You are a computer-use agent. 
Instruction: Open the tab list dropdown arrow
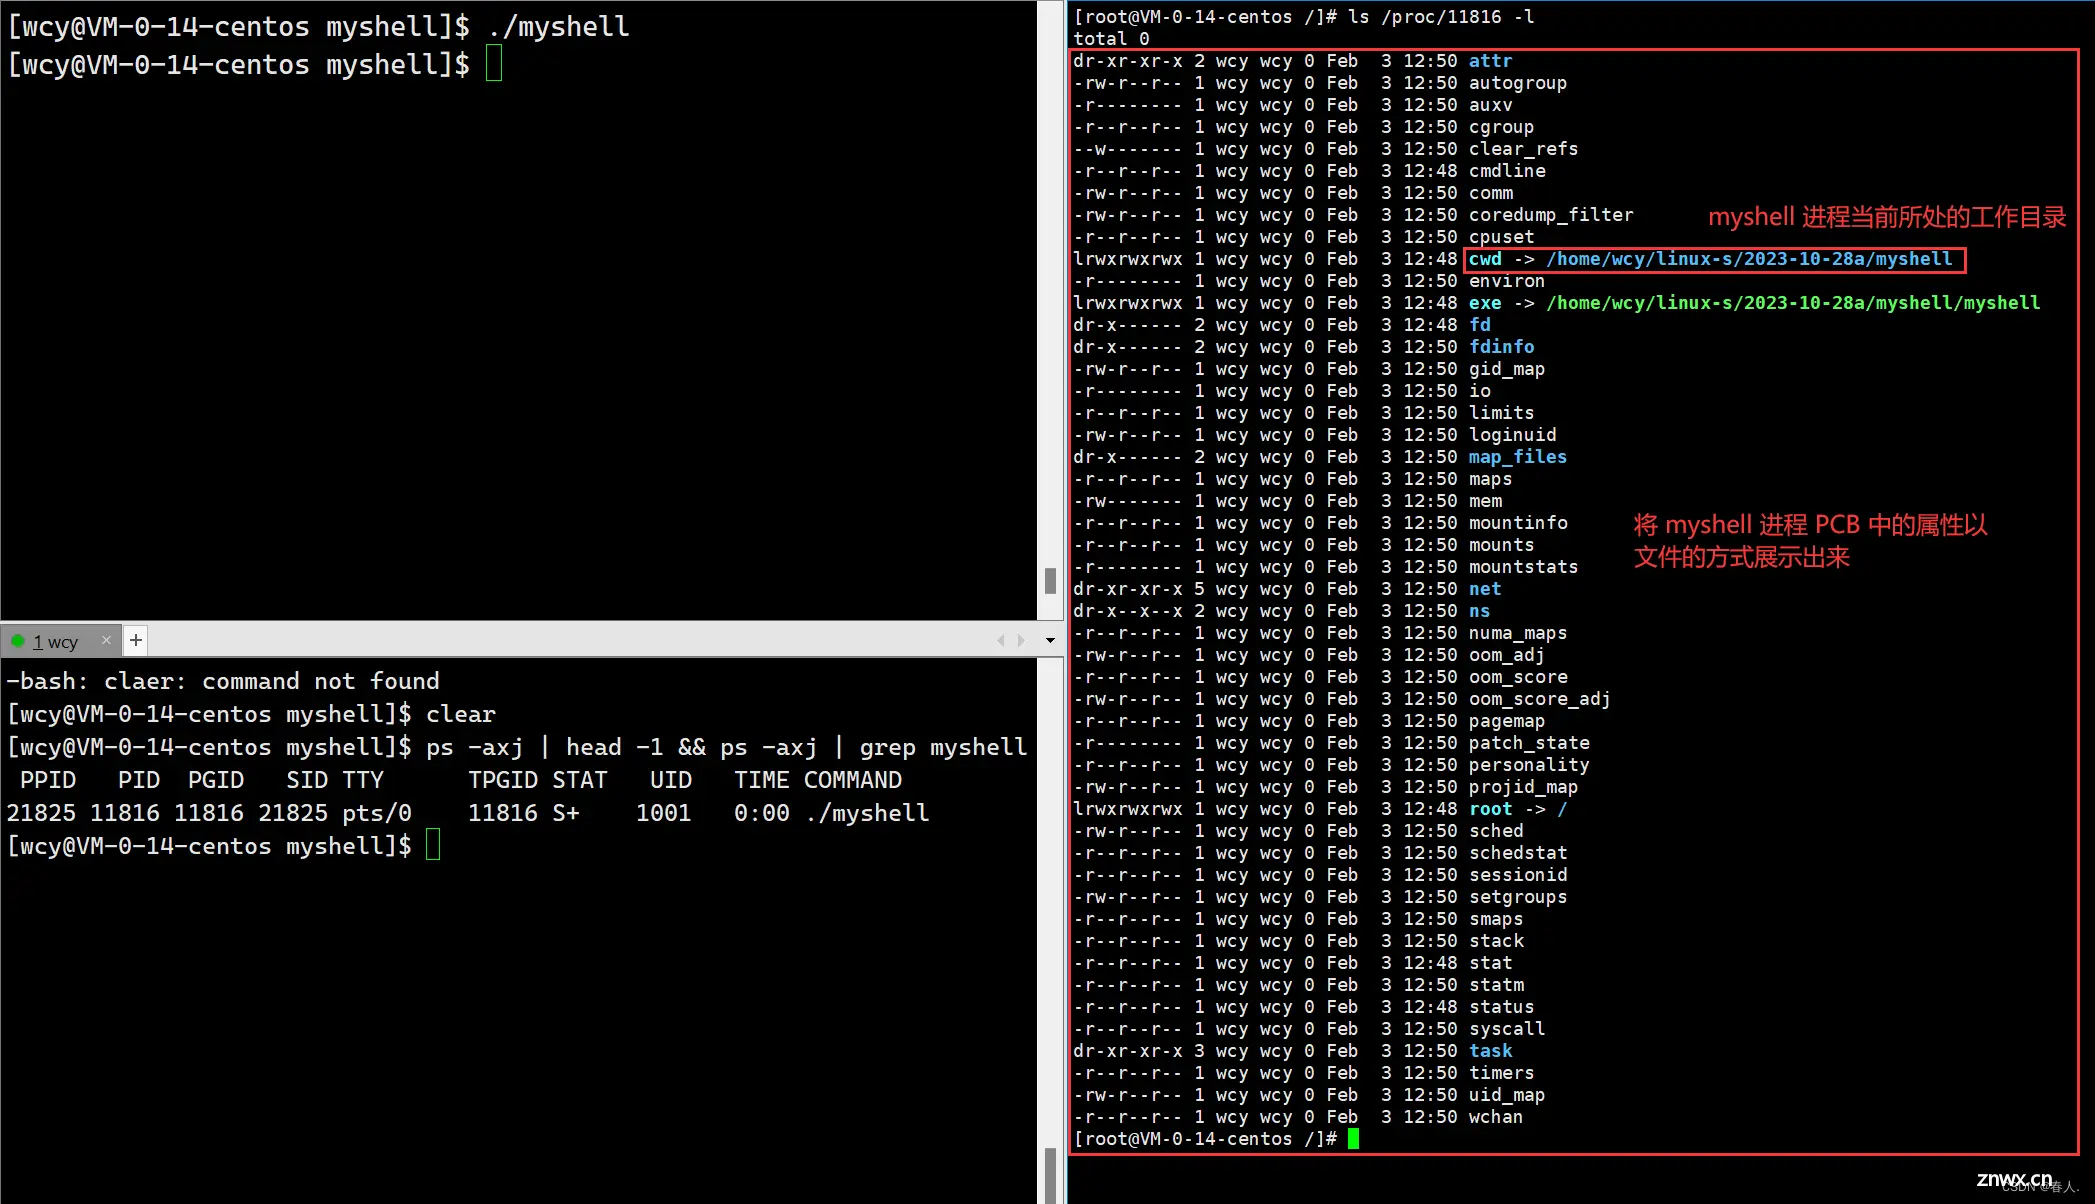(1050, 640)
